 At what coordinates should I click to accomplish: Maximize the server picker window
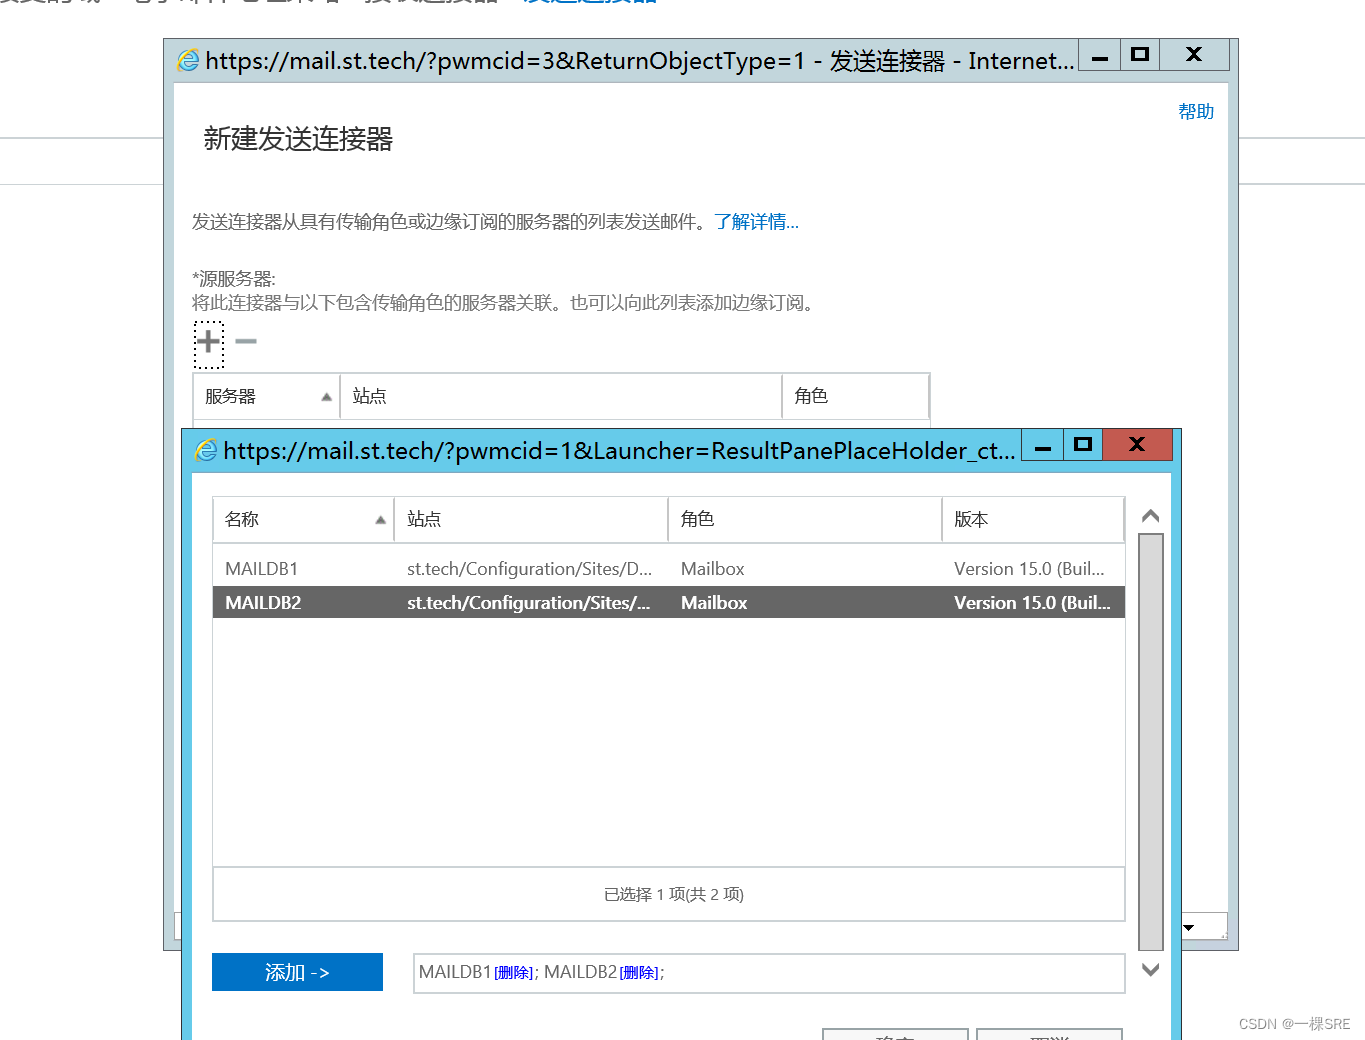(x=1082, y=445)
